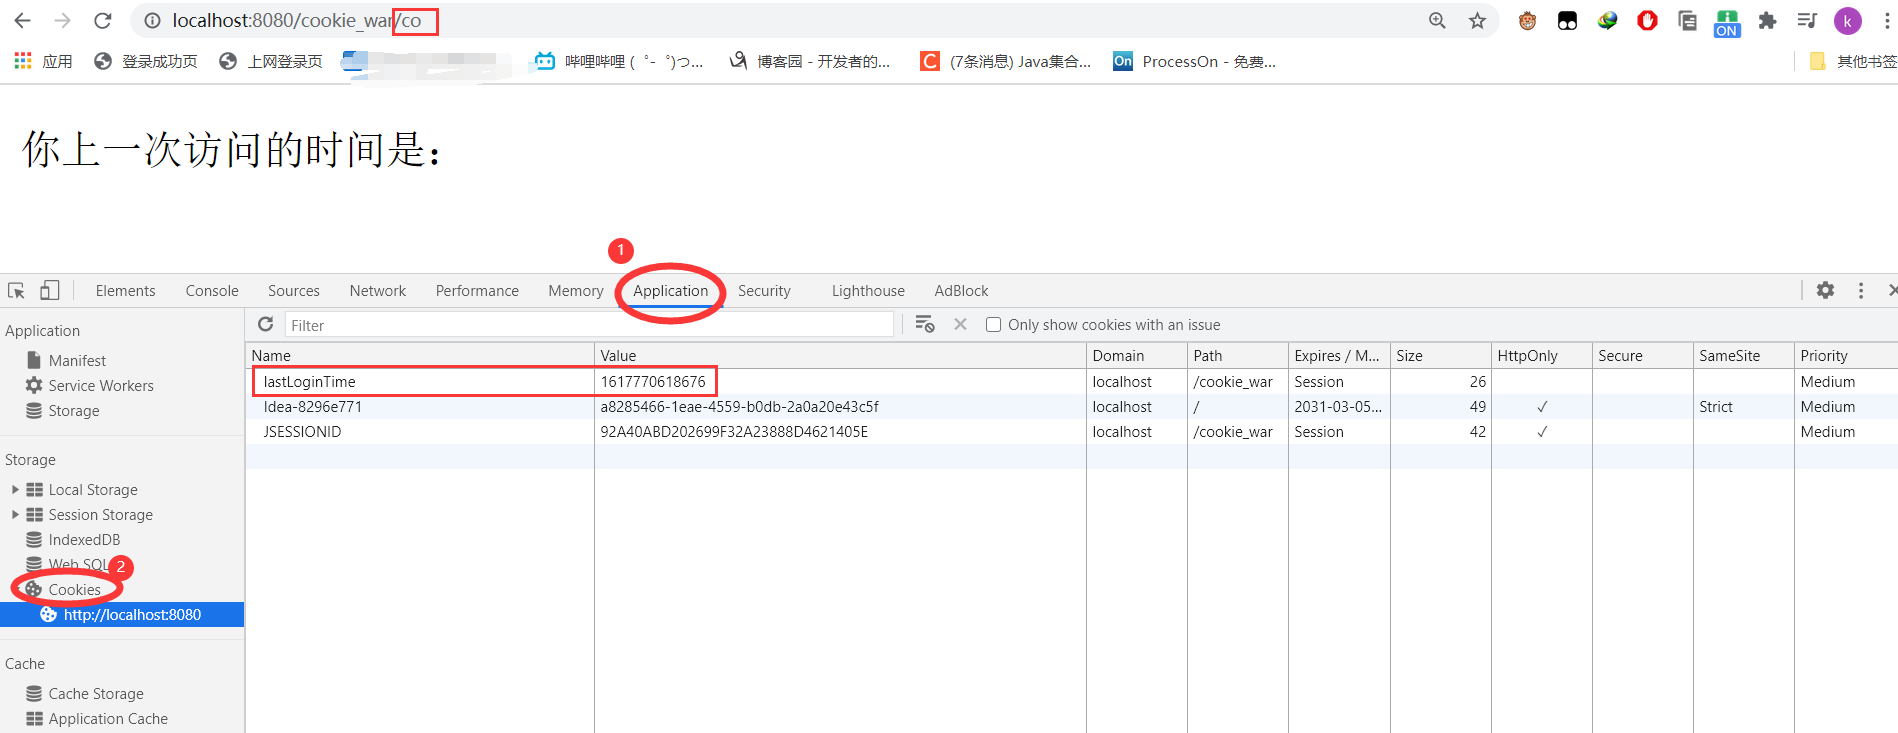The height and width of the screenshot is (733, 1898).
Task: Open the AdBlock DevTools tab
Action: click(x=961, y=291)
